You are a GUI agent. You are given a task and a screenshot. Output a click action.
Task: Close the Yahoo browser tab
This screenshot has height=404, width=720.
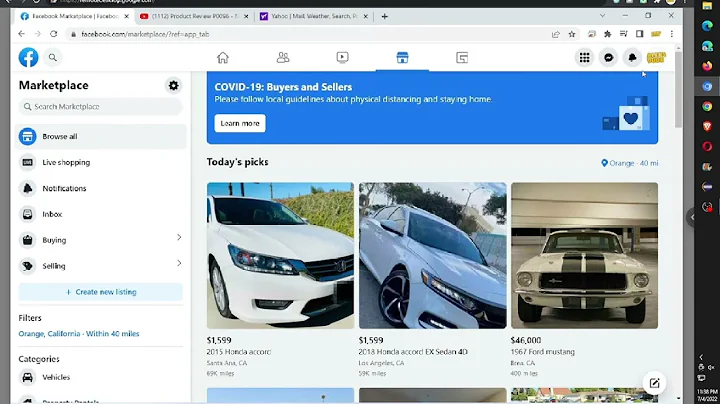pos(366,16)
